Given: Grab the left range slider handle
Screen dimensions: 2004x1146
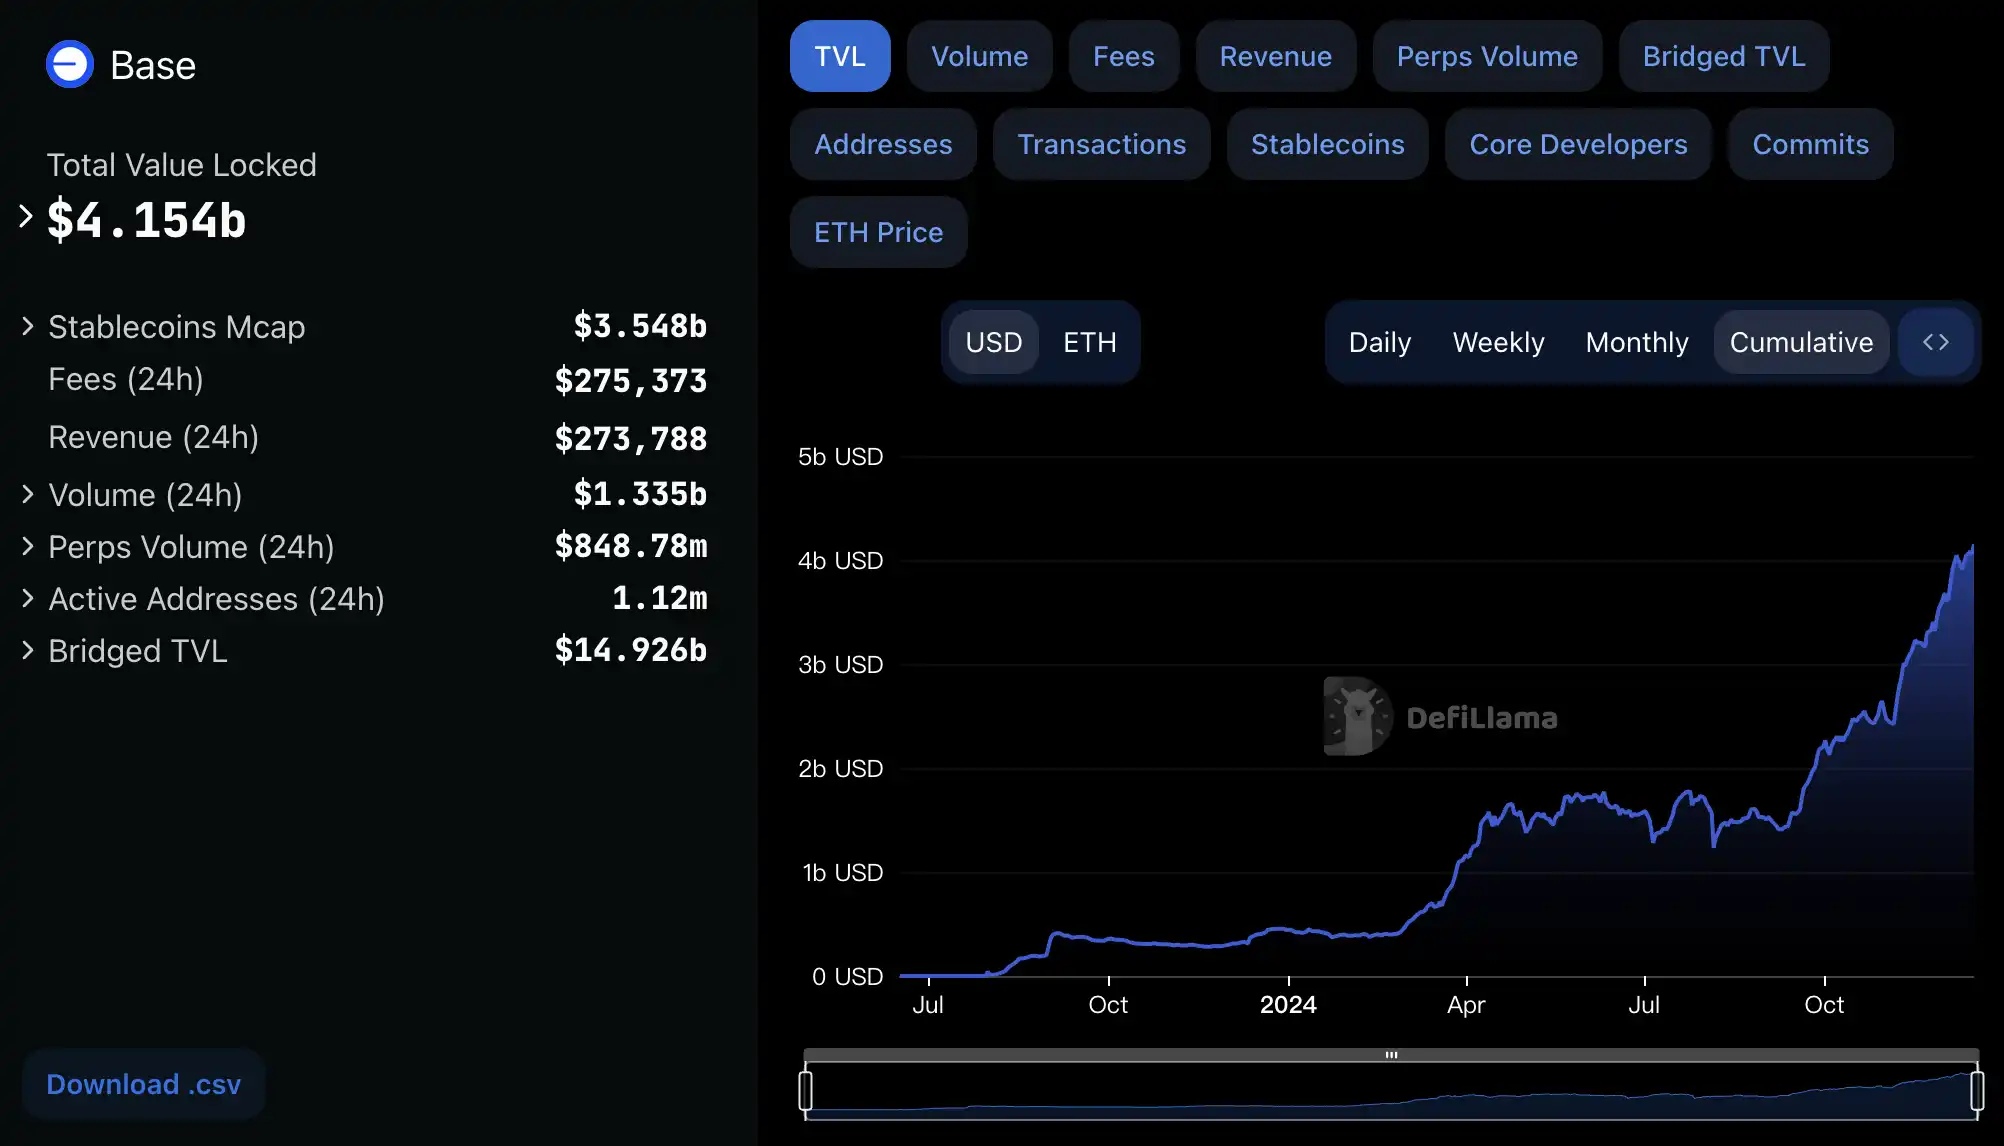Looking at the screenshot, I should (x=806, y=1090).
